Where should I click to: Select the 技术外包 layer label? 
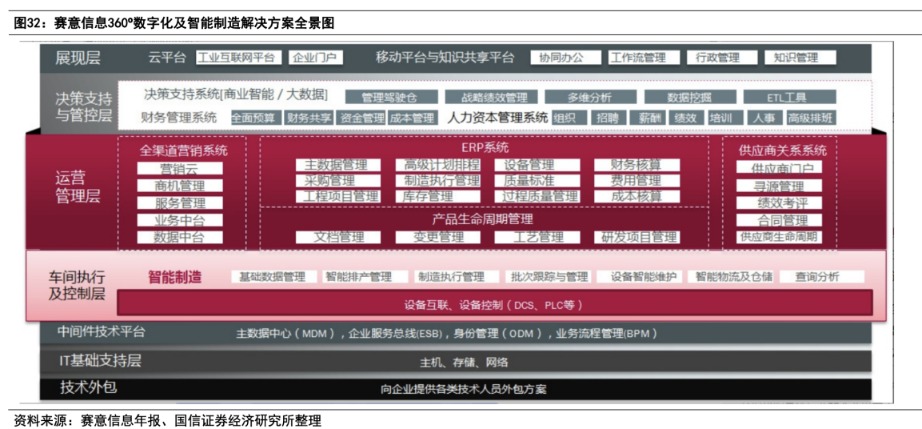tap(88, 387)
